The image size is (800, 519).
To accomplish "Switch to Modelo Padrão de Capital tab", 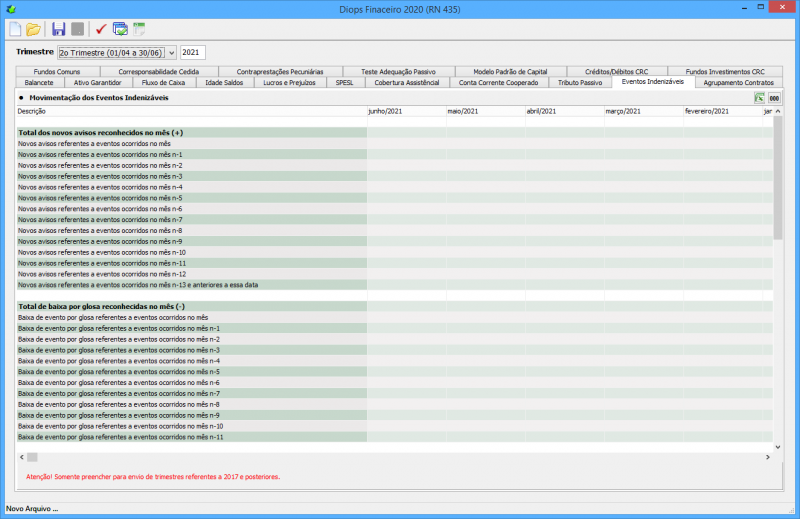I will pos(510,71).
